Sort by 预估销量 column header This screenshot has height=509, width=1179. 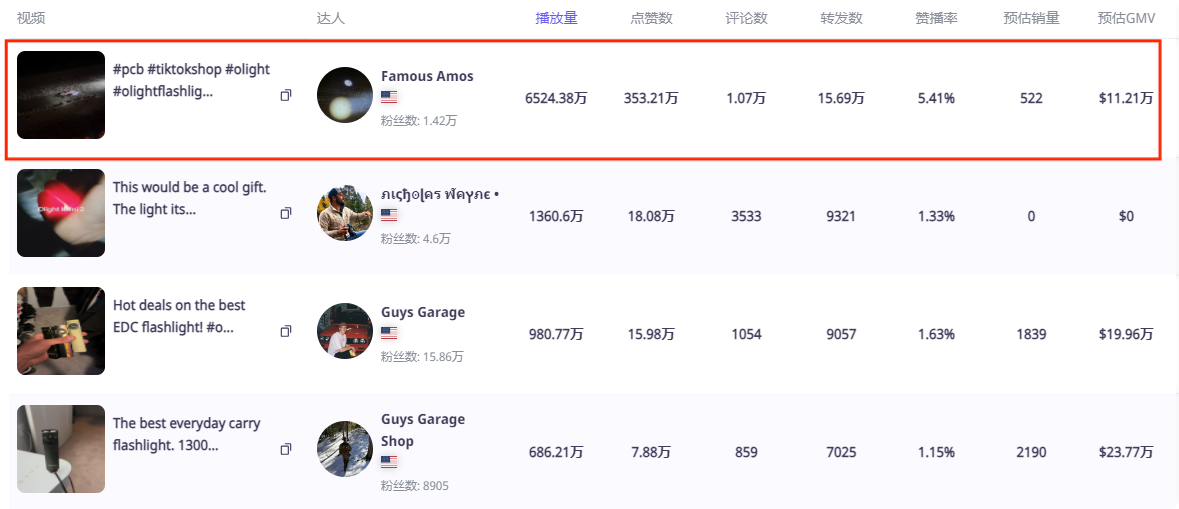[x=1031, y=18]
